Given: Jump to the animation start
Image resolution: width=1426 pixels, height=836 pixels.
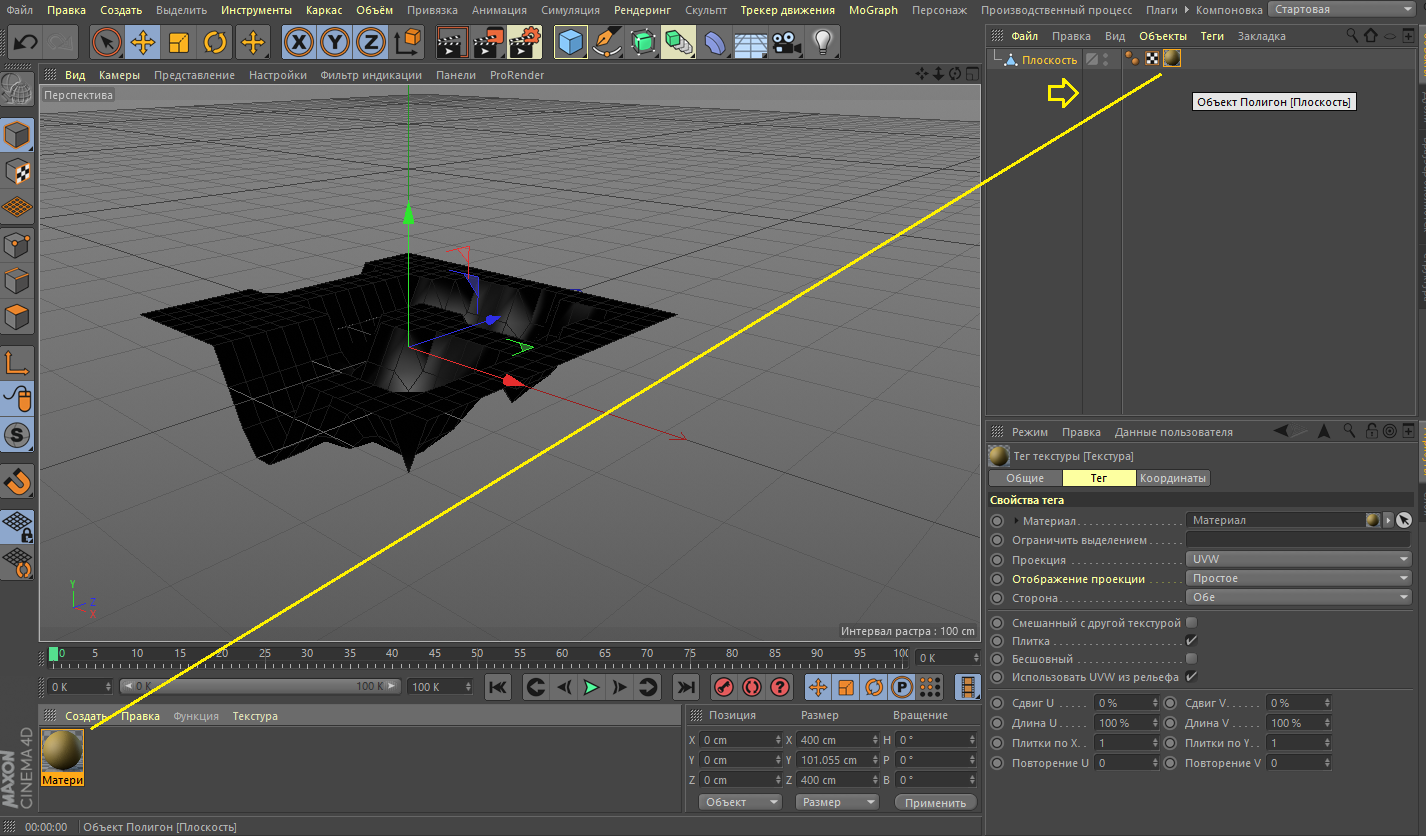Looking at the screenshot, I should (x=498, y=687).
